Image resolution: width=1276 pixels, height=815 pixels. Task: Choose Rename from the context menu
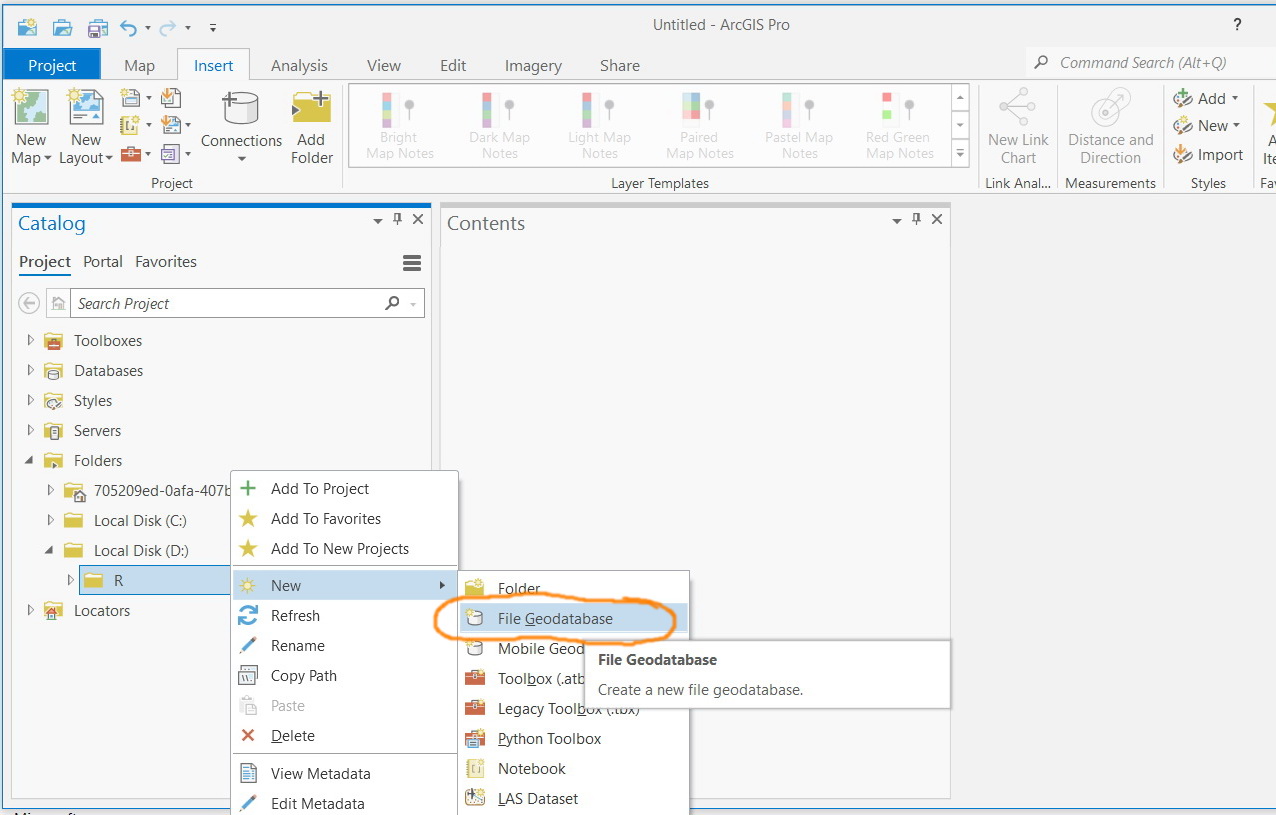344,645
